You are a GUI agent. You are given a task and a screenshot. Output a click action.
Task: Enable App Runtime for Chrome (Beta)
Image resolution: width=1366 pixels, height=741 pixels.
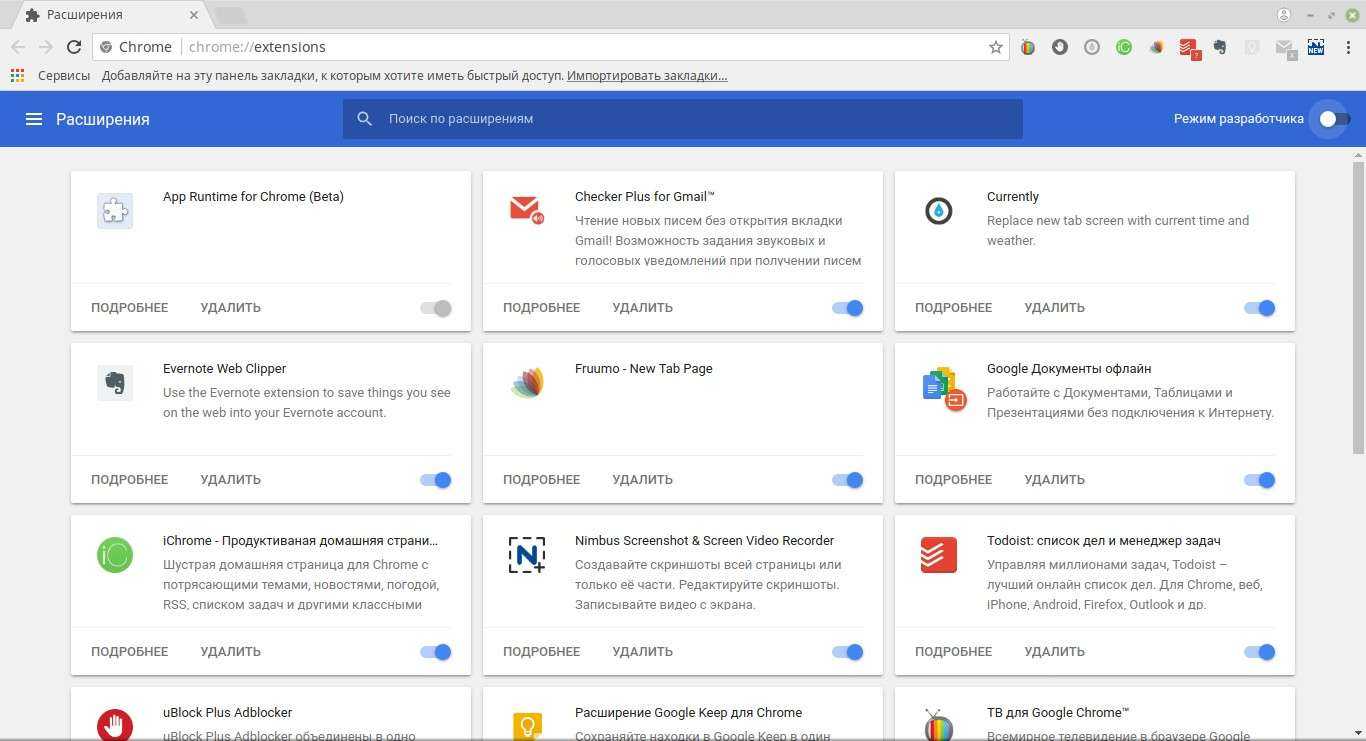click(436, 308)
